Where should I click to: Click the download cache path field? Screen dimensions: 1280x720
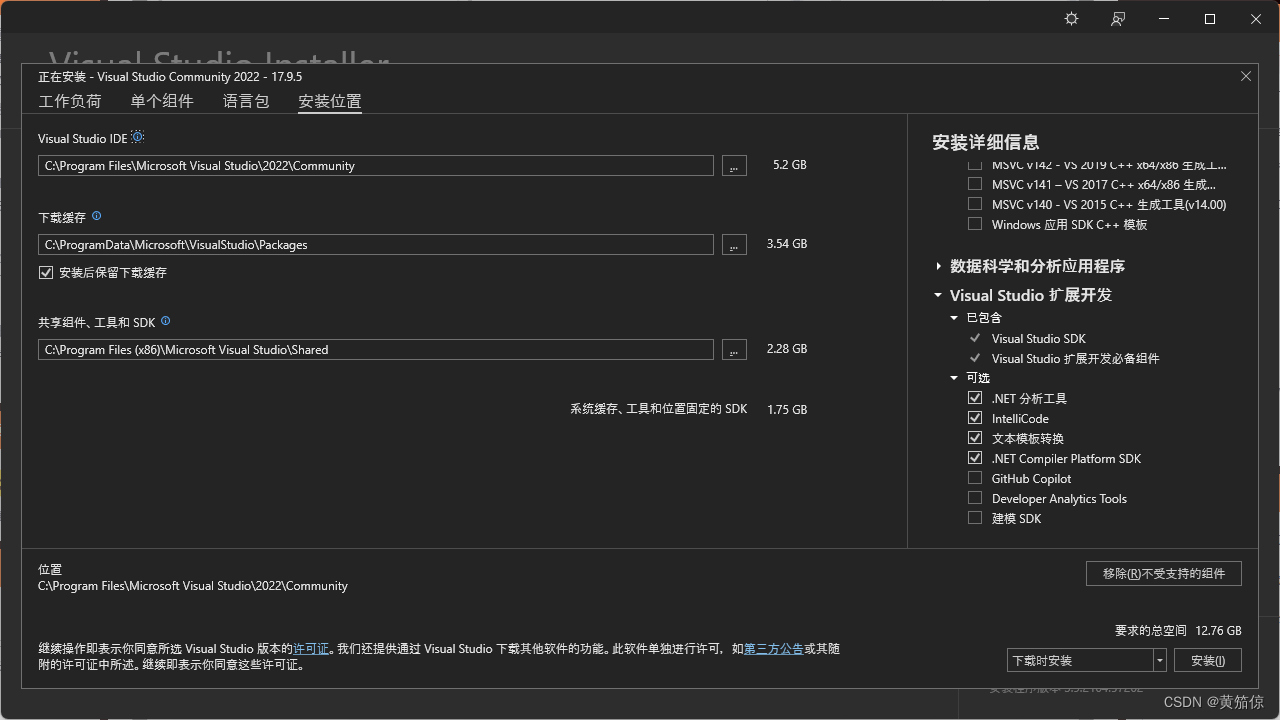click(x=376, y=245)
